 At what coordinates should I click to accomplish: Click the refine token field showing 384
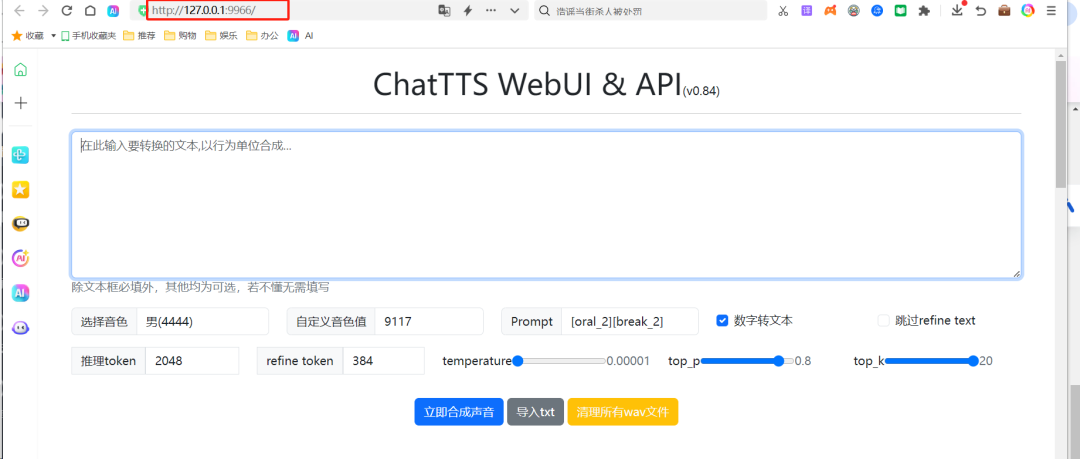coord(384,361)
